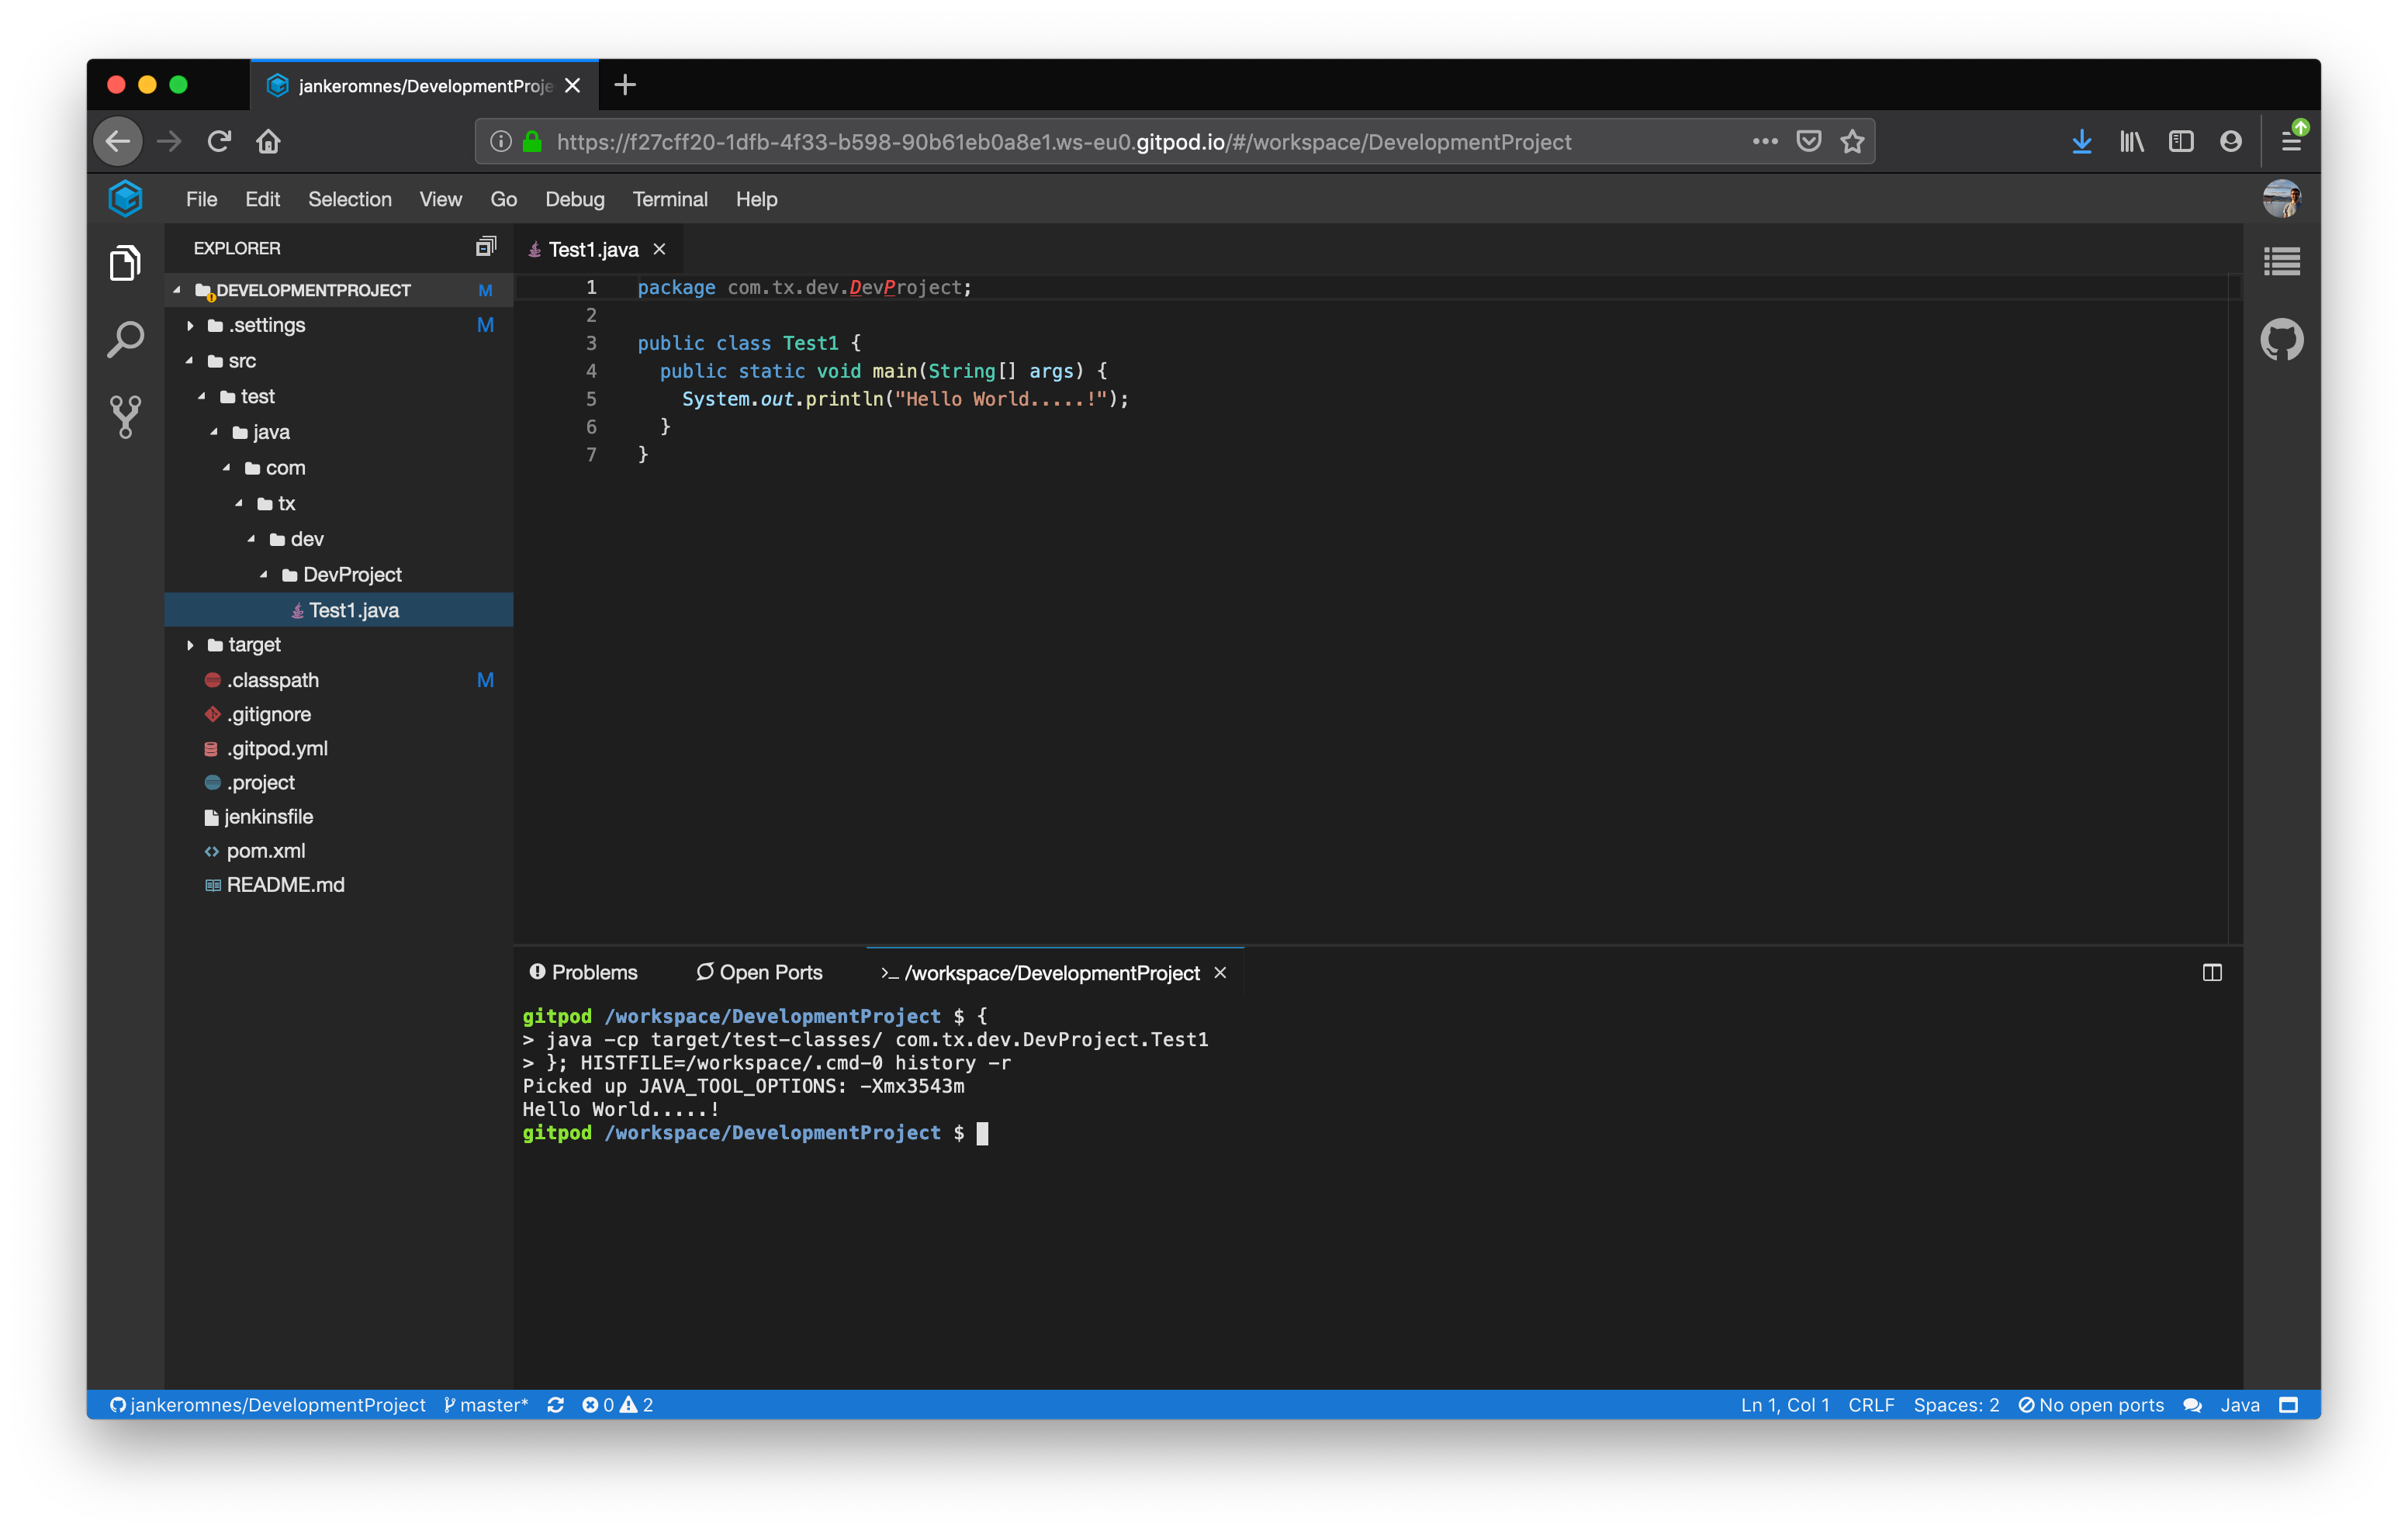Open the outline list view icon
The image size is (2408, 1534).
point(2281,262)
